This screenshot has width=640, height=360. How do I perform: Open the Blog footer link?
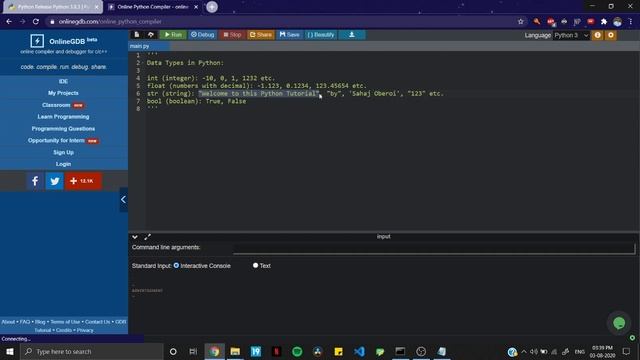40,322
